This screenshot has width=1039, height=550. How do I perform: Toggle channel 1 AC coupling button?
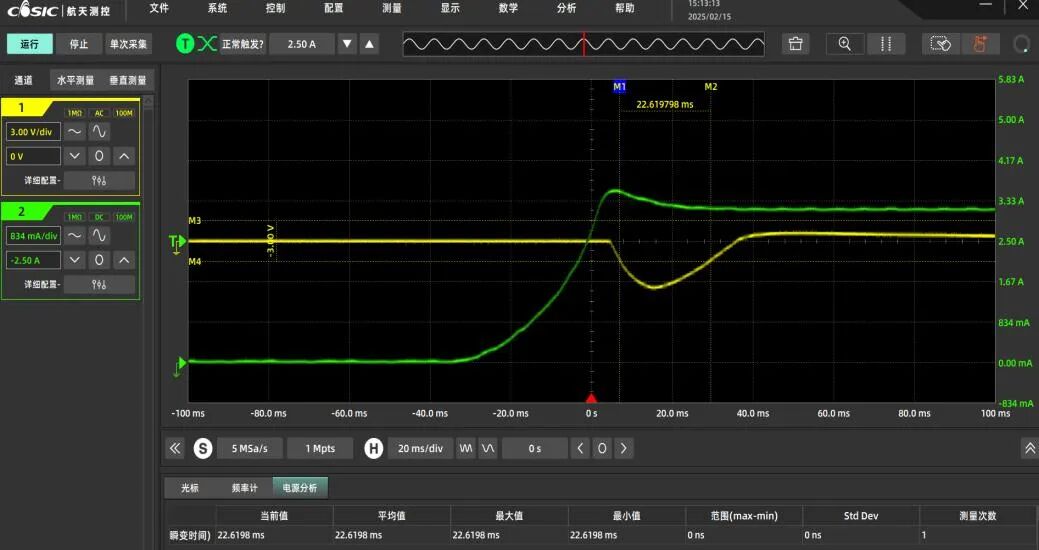tap(99, 113)
